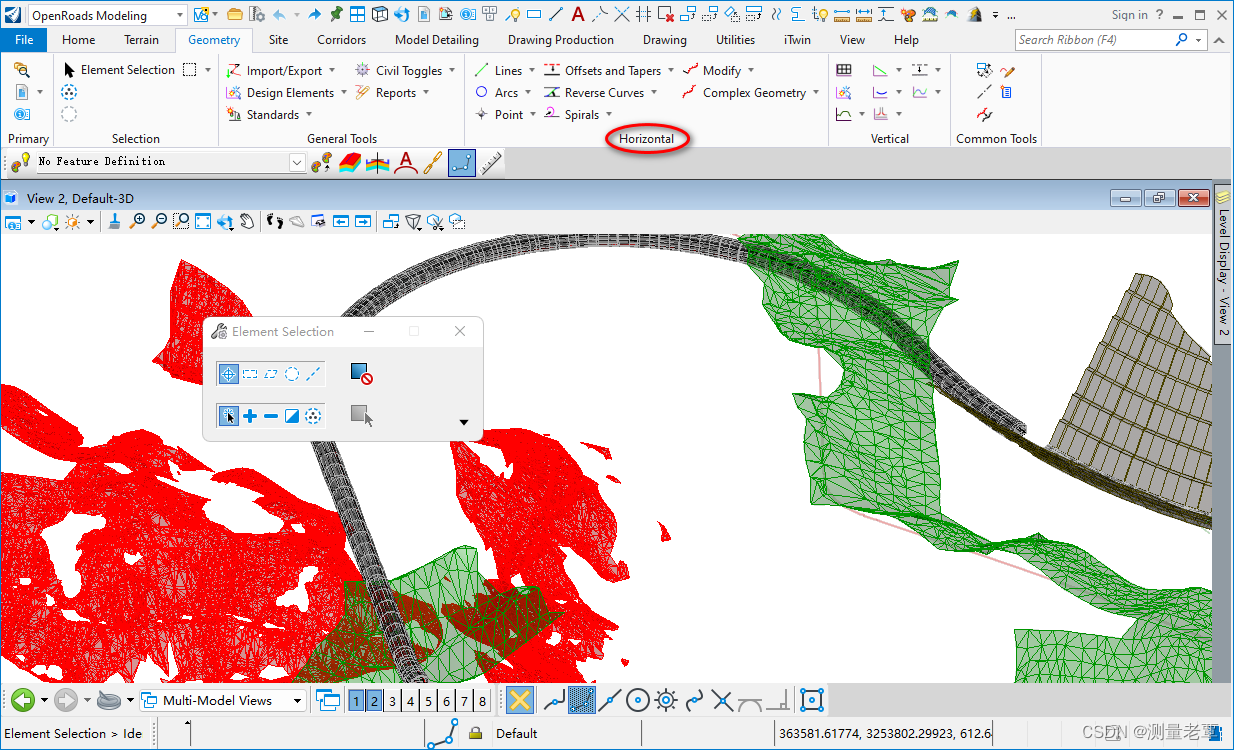Viewport: 1234px width, 750px height.
Task: Toggle view 3 button
Action: (393, 701)
